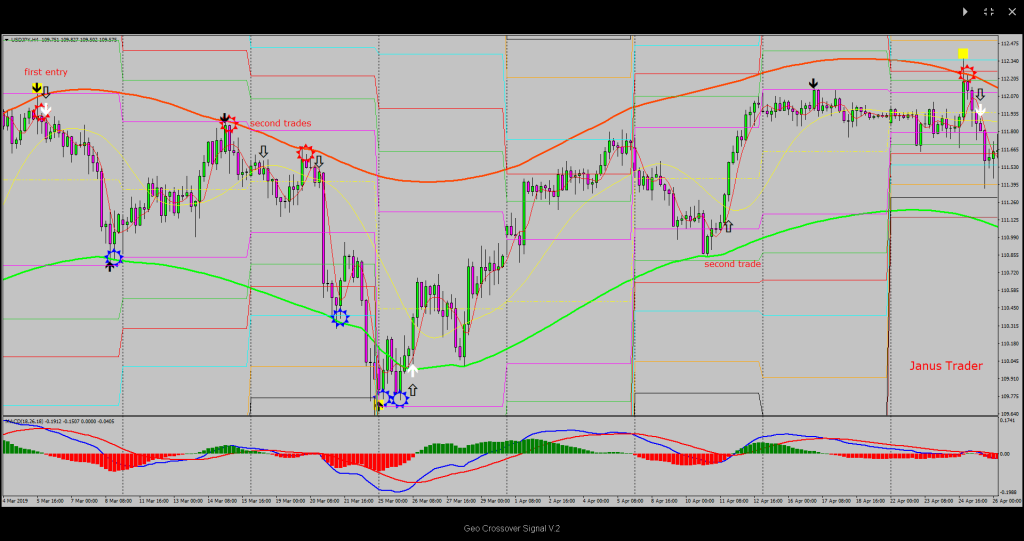Click the red gear signal under yellow square
Viewport: 1024px width, 541px height.
click(x=967, y=74)
